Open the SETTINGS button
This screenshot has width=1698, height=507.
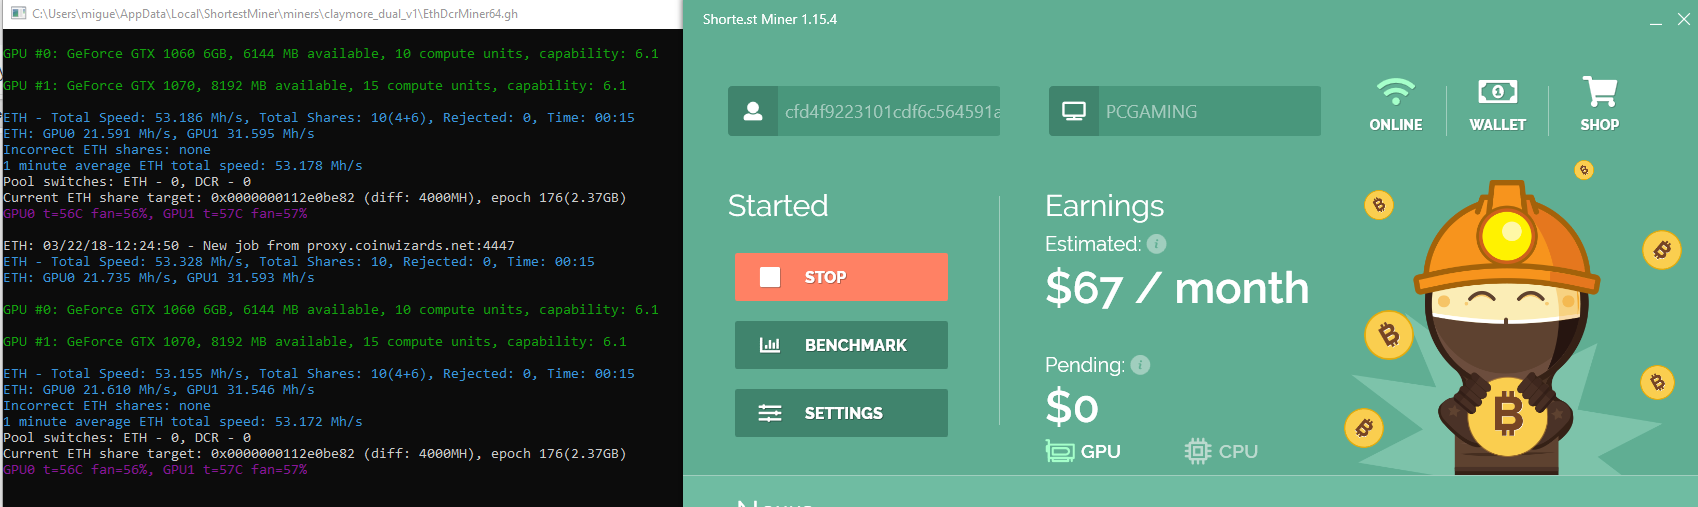coord(841,413)
